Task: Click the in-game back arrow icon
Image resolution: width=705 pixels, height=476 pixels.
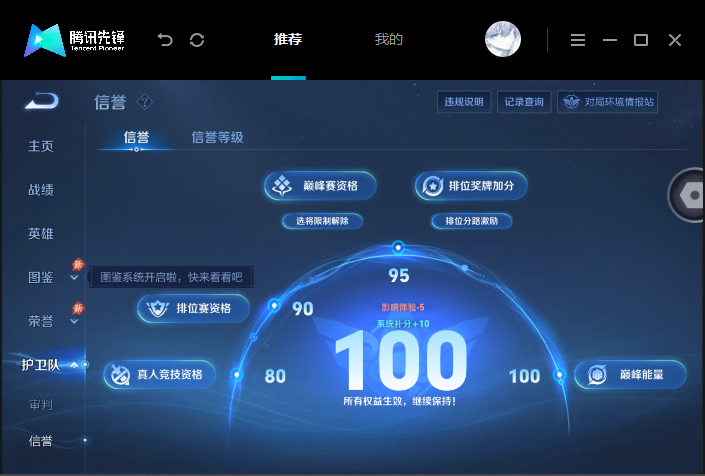Action: 42,101
